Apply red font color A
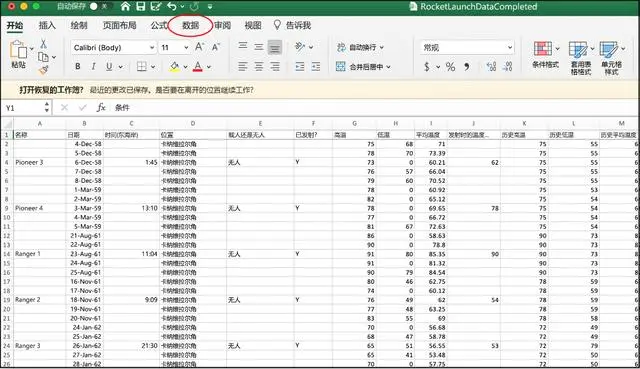The height and width of the screenshot is (369, 640). (198, 67)
